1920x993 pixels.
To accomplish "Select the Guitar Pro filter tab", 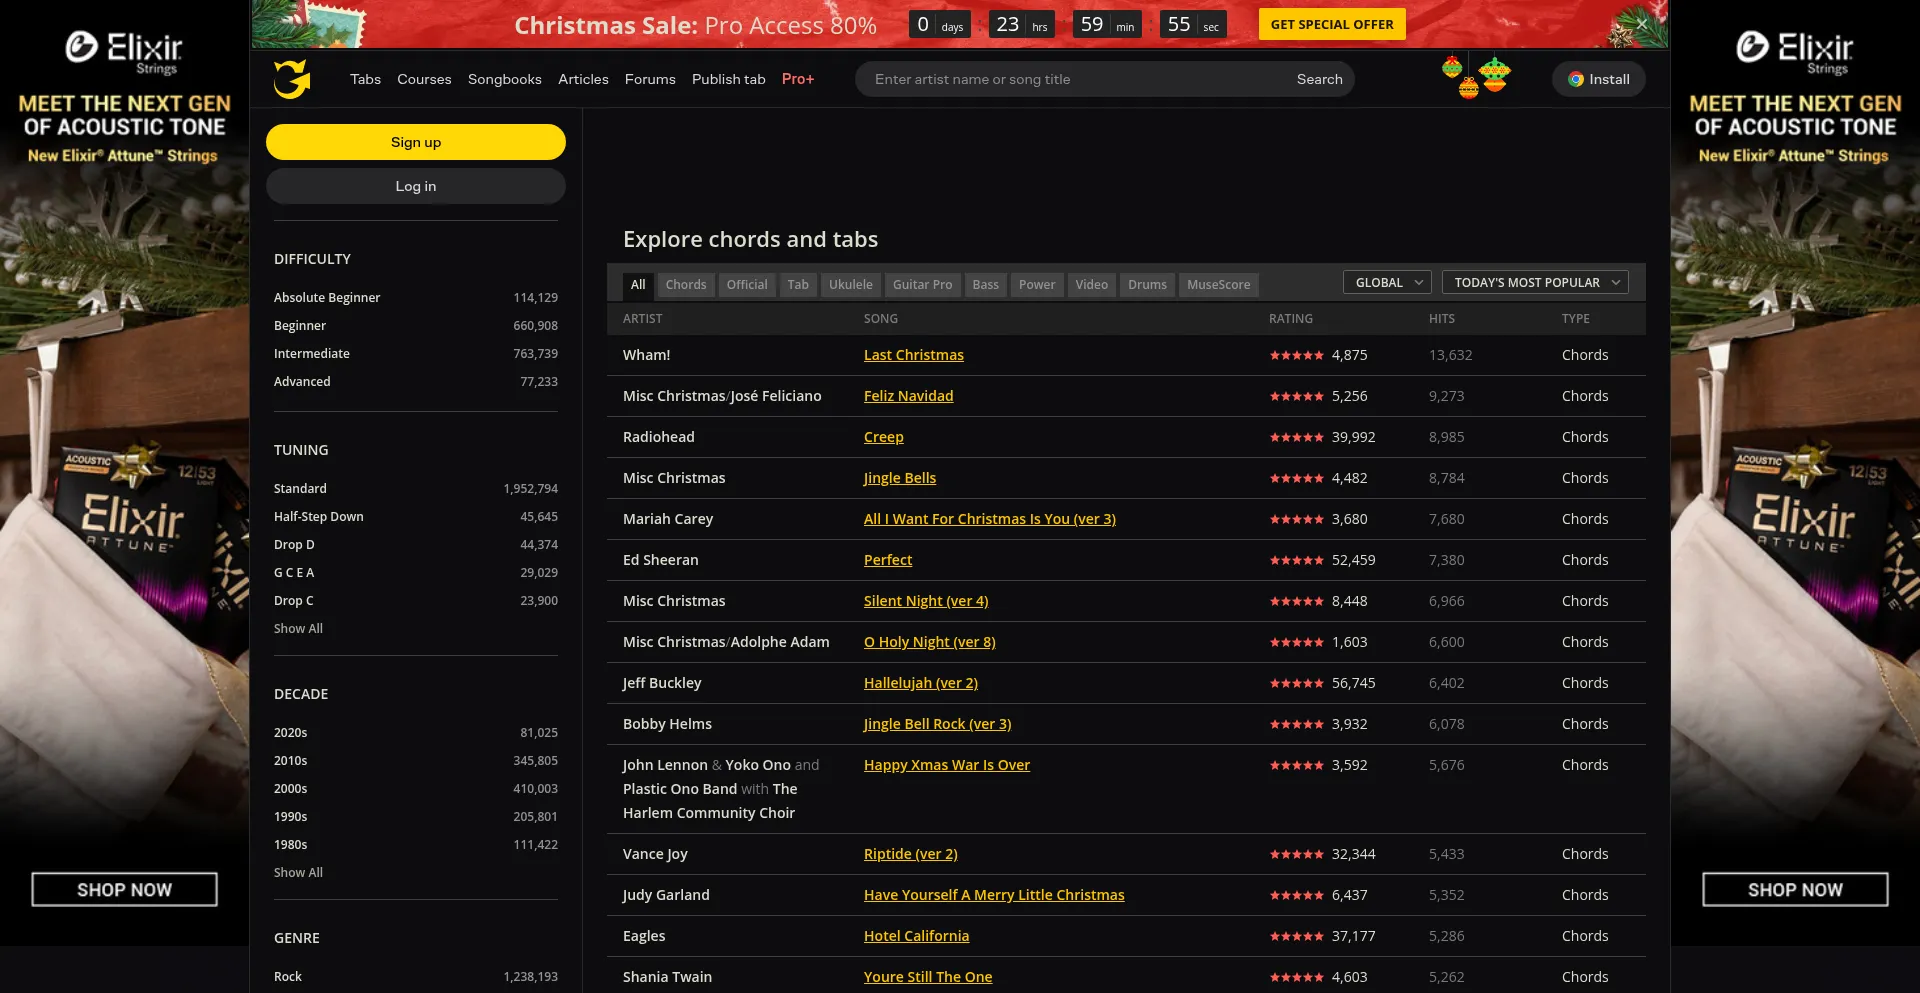I will (x=921, y=285).
